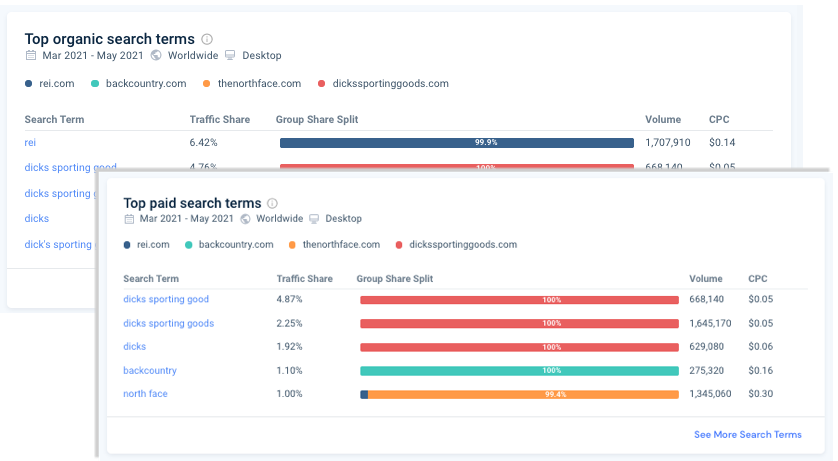The width and height of the screenshot is (838, 461).
Task: Click calendar icon in paid search panel
Action: click(x=129, y=218)
